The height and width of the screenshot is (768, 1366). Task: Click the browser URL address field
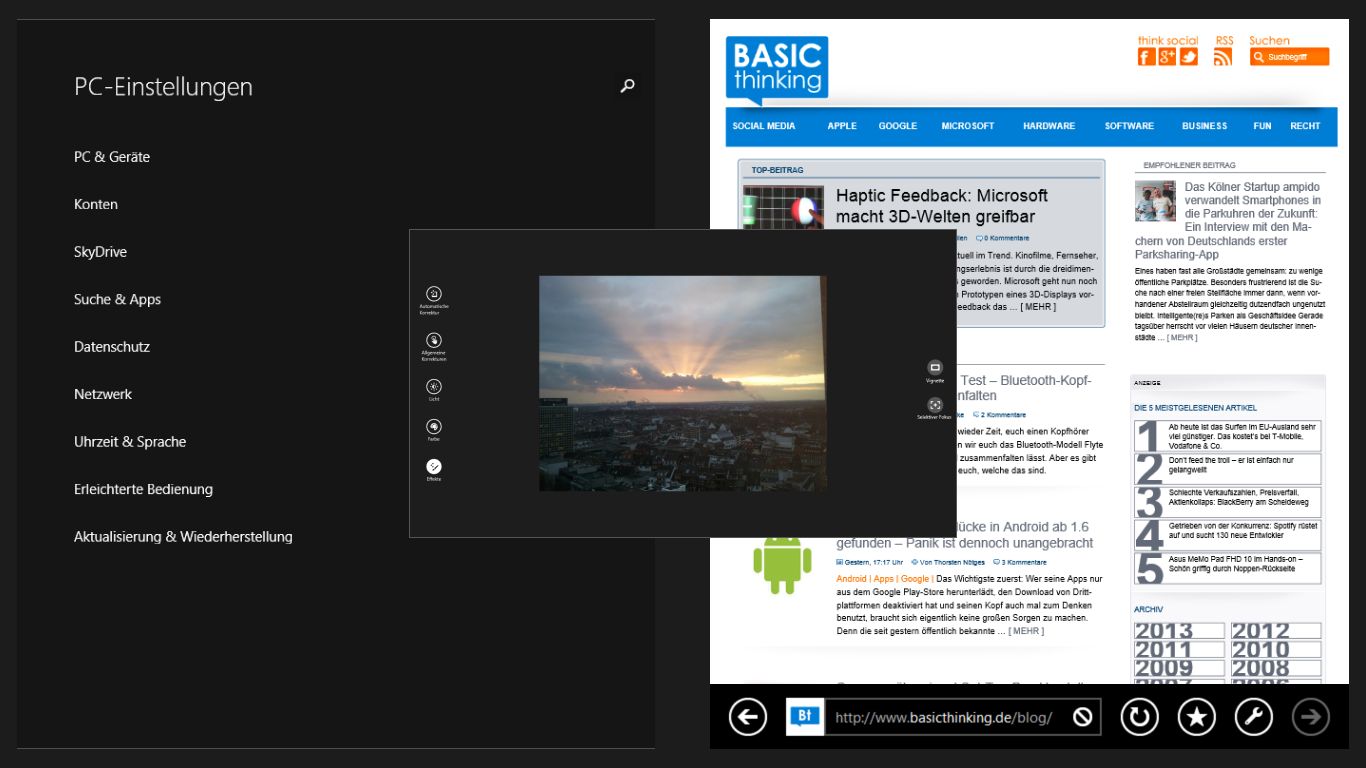click(945, 717)
